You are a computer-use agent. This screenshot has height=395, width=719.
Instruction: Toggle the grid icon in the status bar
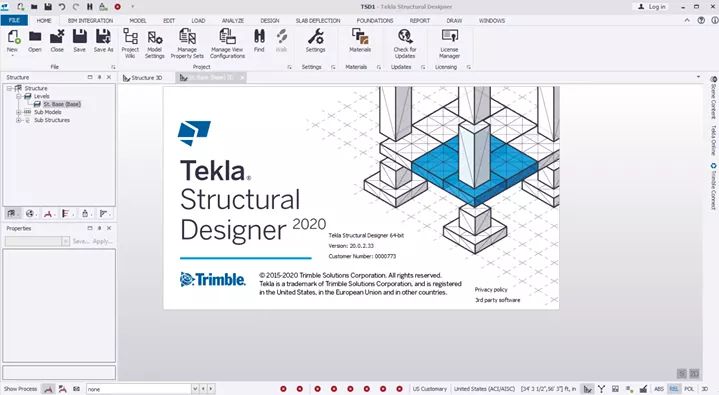coord(615,389)
